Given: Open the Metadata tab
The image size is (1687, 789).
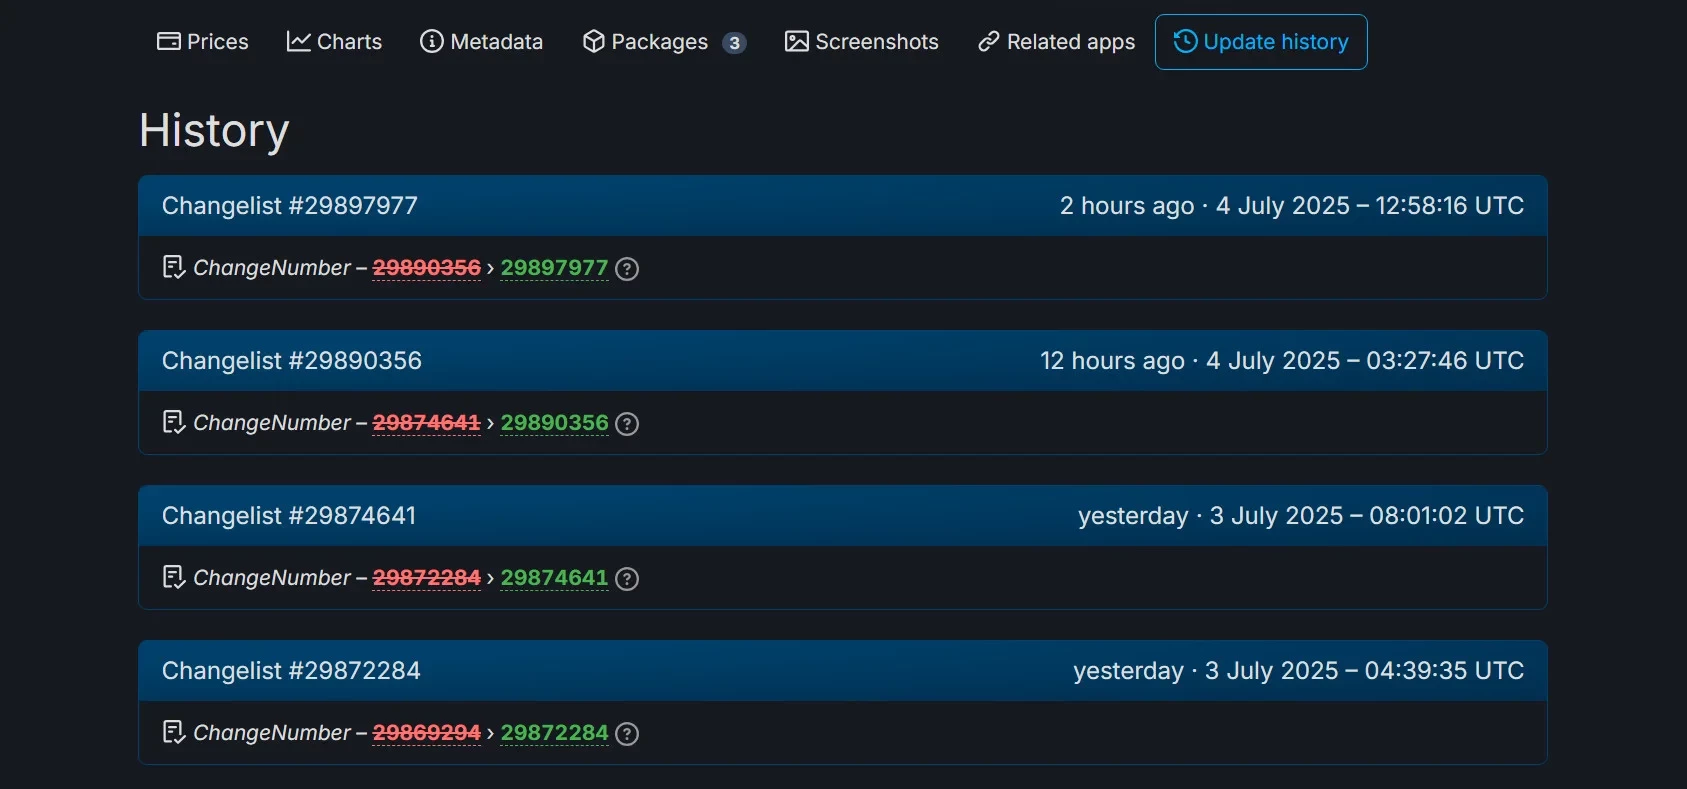Looking at the screenshot, I should pyautogui.click(x=482, y=42).
